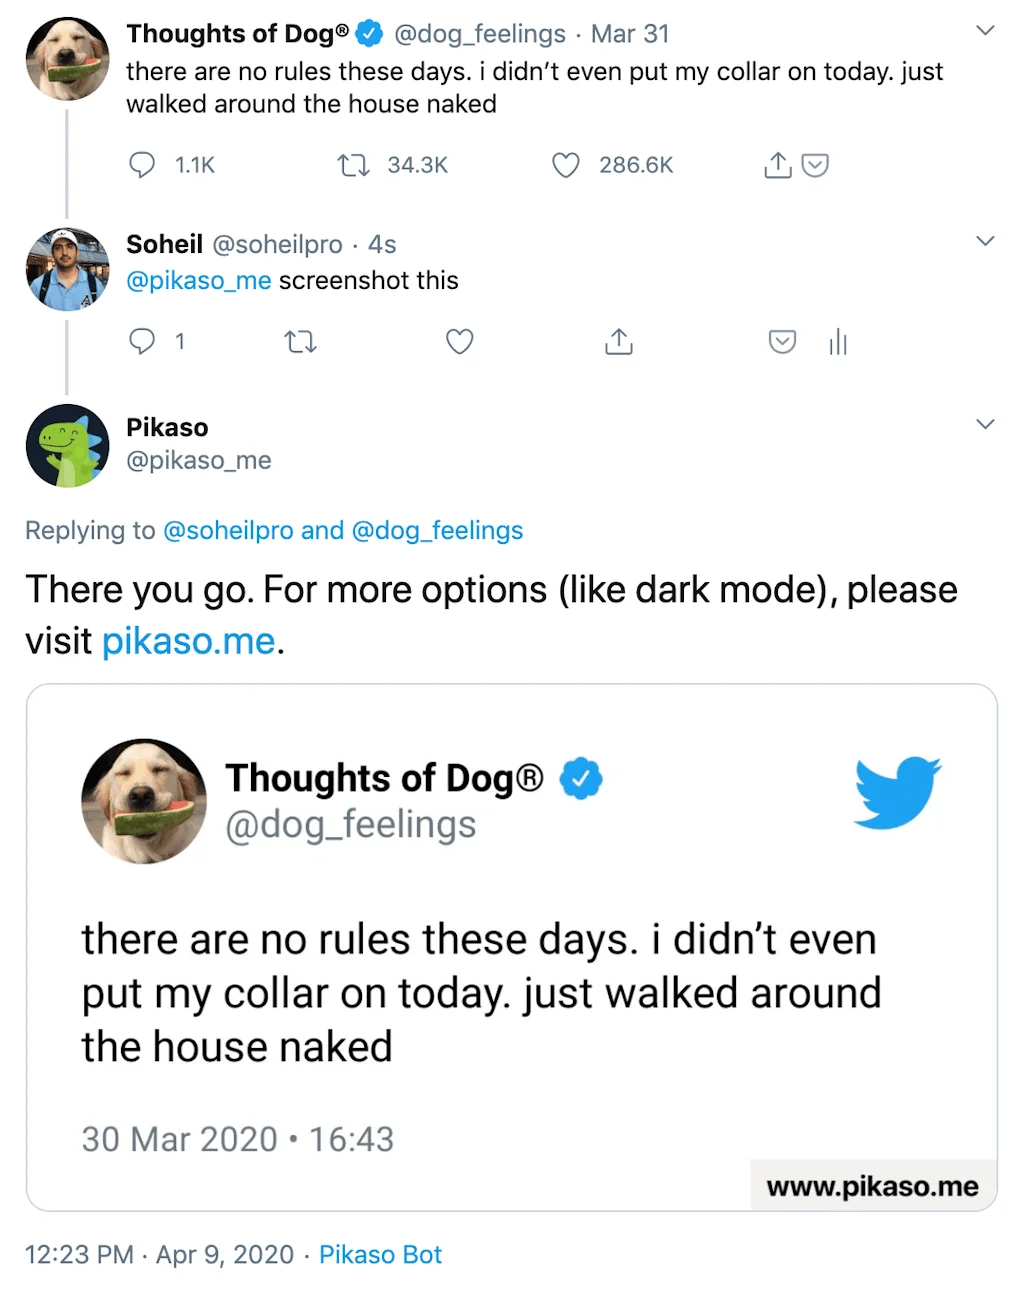The width and height of the screenshot is (1024, 1296).
Task: Expand the options menu on Soheil's reply
Action: pos(986,240)
